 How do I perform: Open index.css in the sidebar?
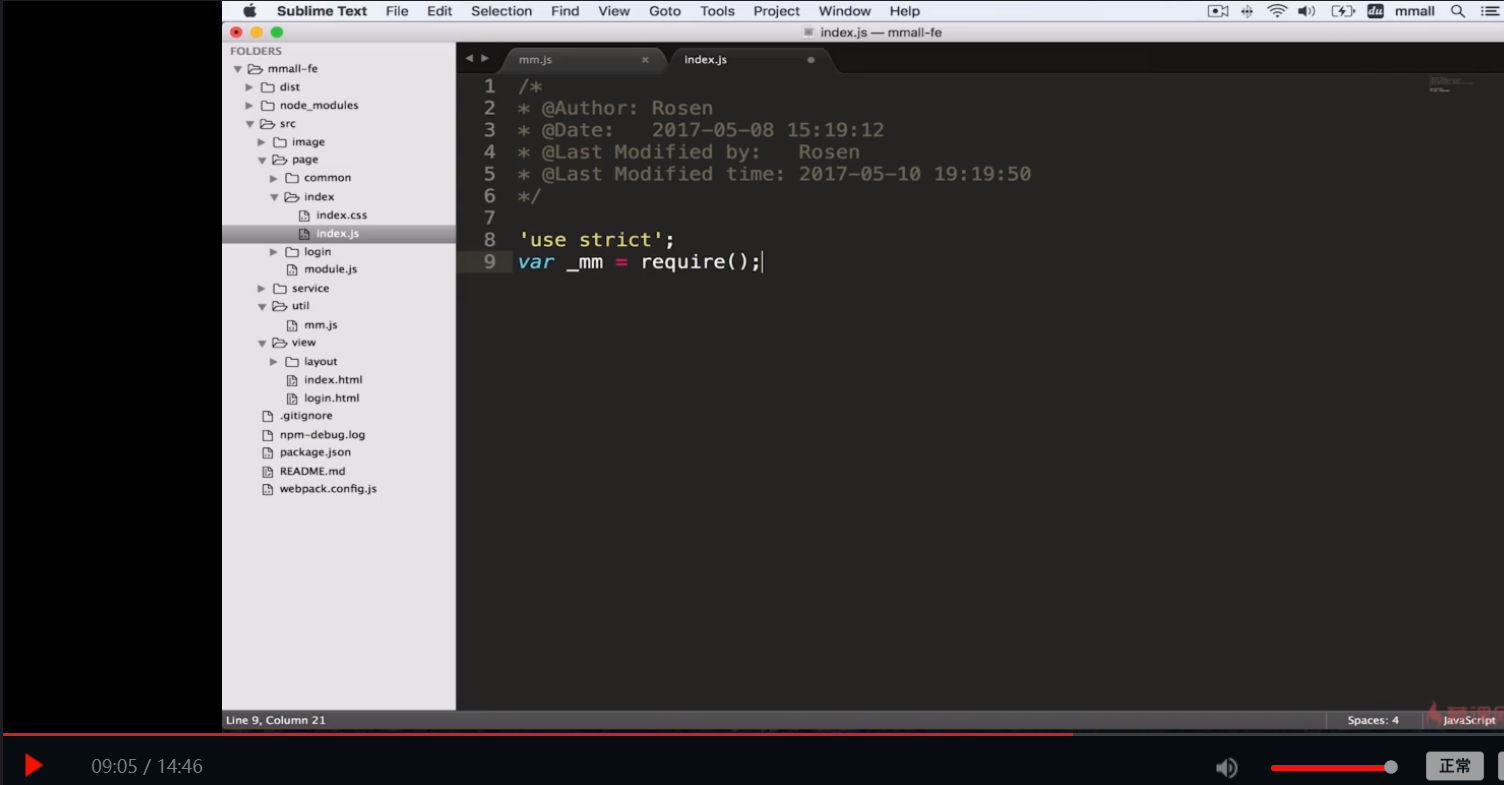(342, 215)
